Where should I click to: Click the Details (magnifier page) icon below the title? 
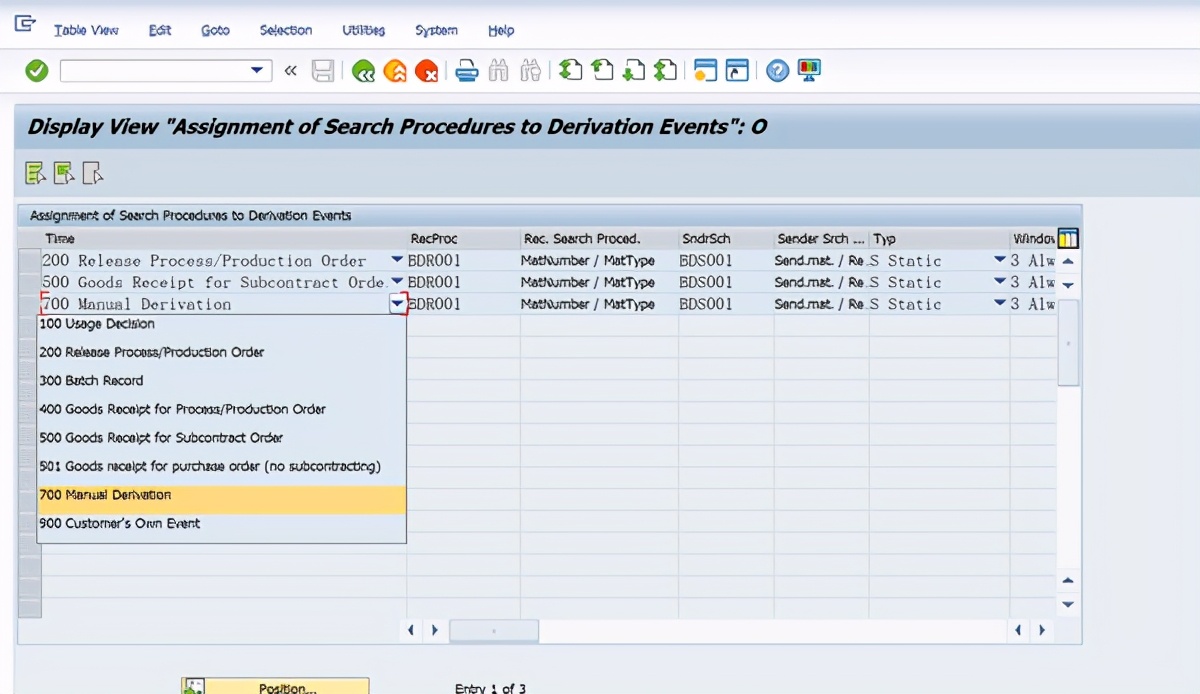tap(92, 172)
